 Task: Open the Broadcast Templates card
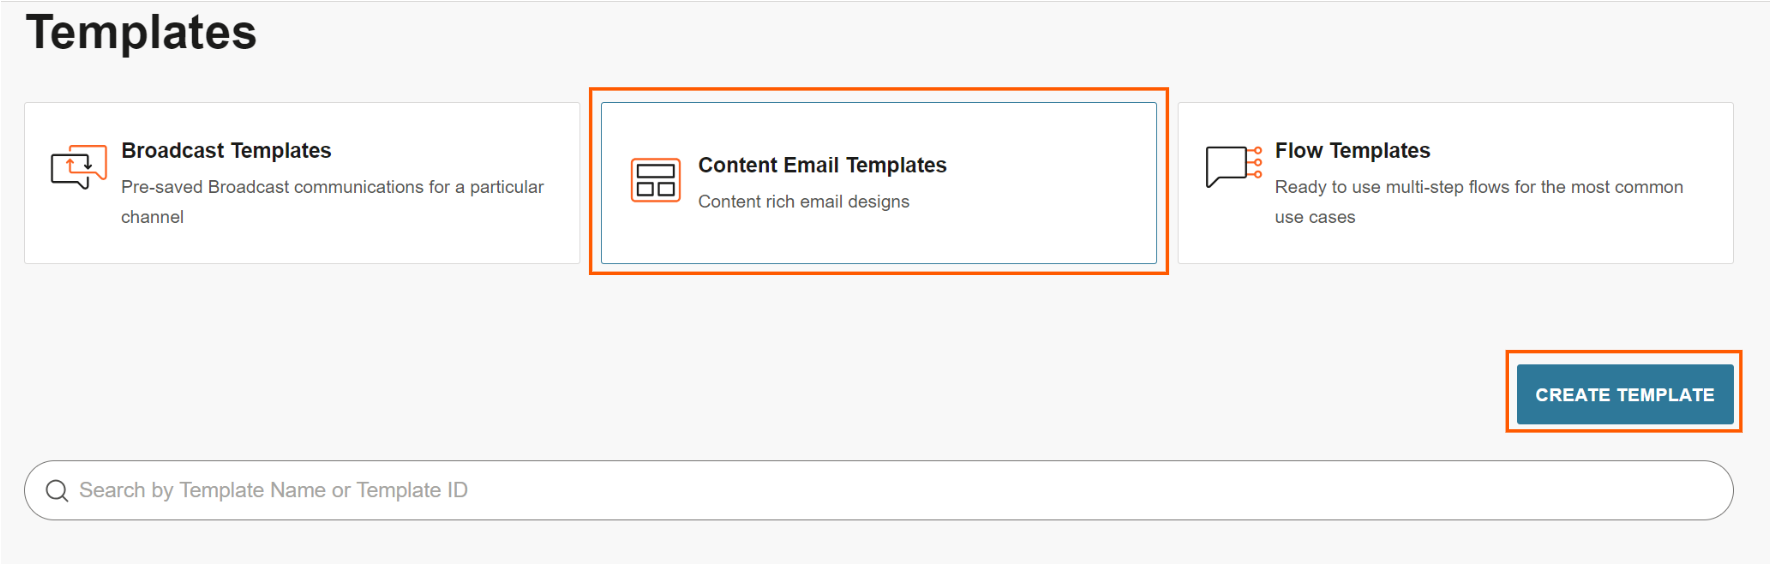302,183
